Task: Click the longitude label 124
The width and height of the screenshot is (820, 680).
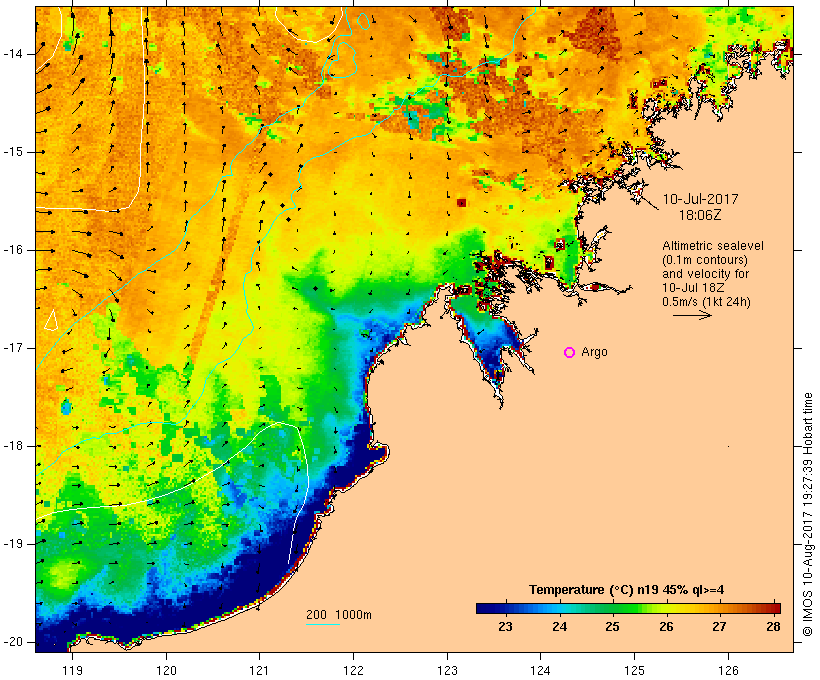Action: point(541,671)
